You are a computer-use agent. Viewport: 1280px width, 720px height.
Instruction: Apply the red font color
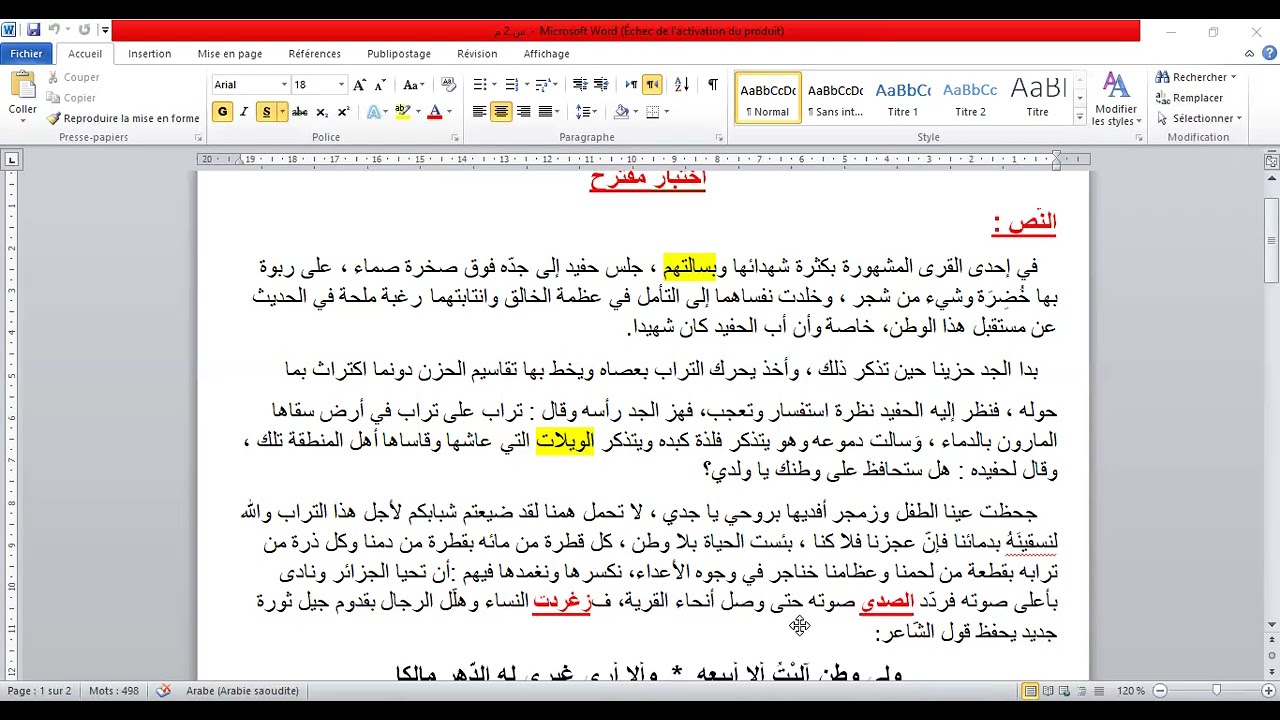pyautogui.click(x=434, y=112)
